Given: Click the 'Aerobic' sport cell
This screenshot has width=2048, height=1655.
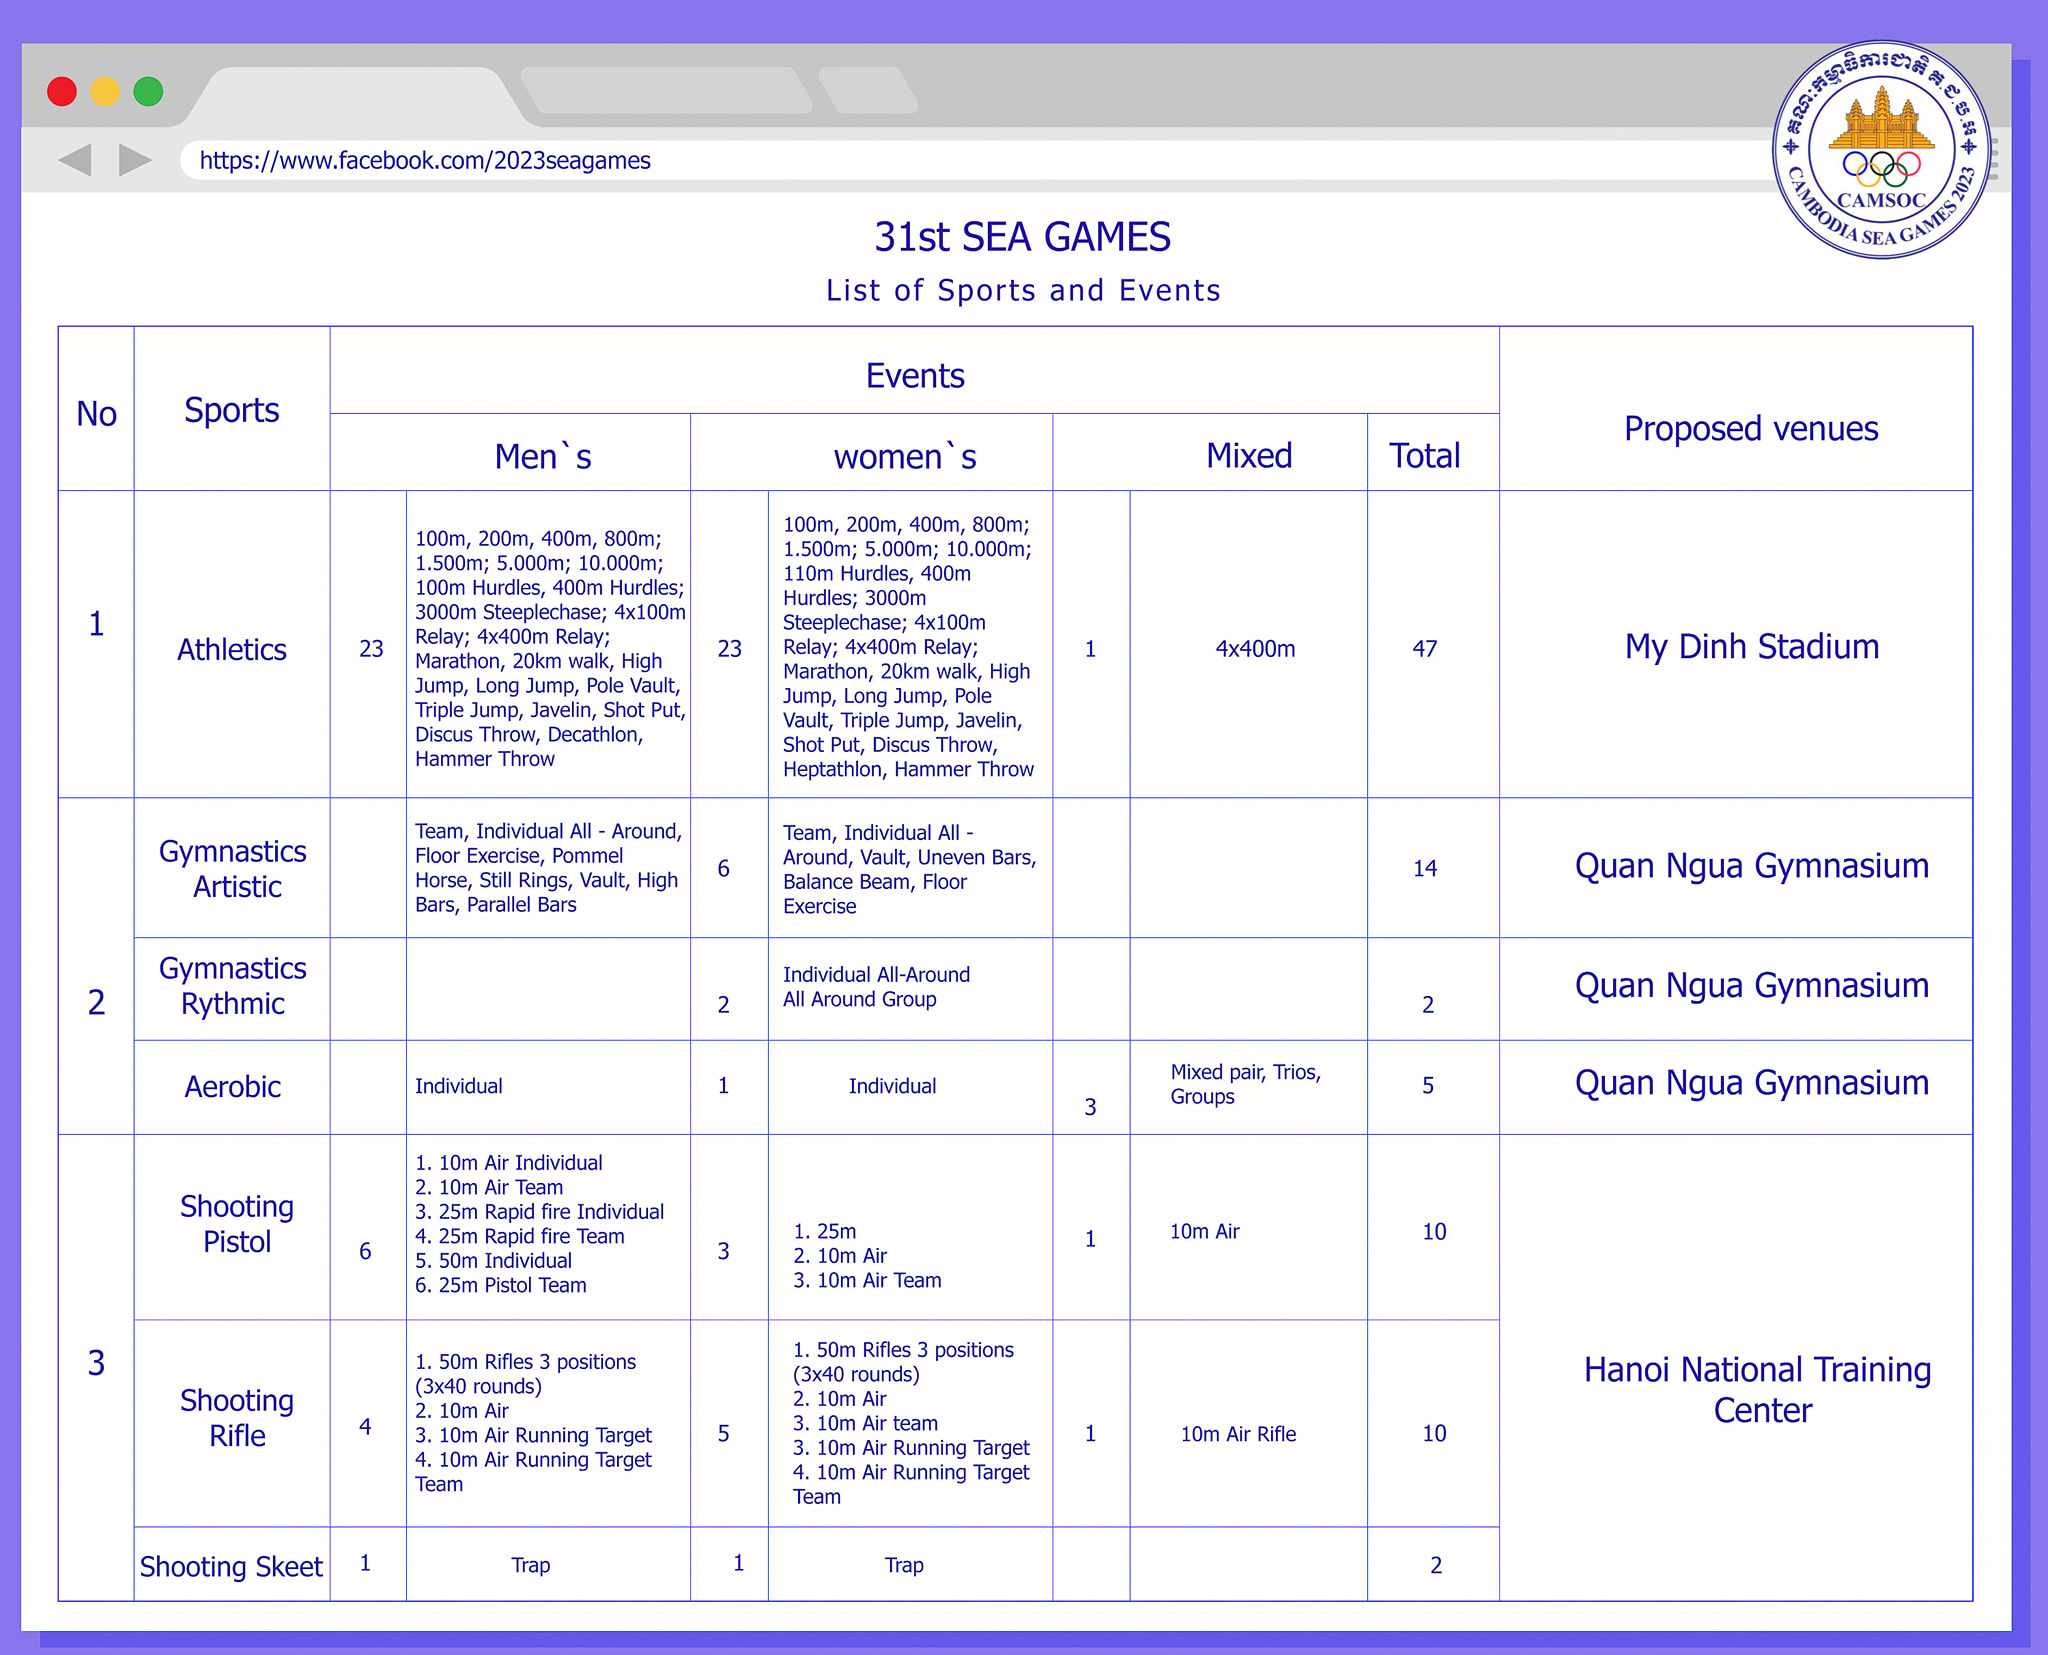Looking at the screenshot, I should [233, 1086].
